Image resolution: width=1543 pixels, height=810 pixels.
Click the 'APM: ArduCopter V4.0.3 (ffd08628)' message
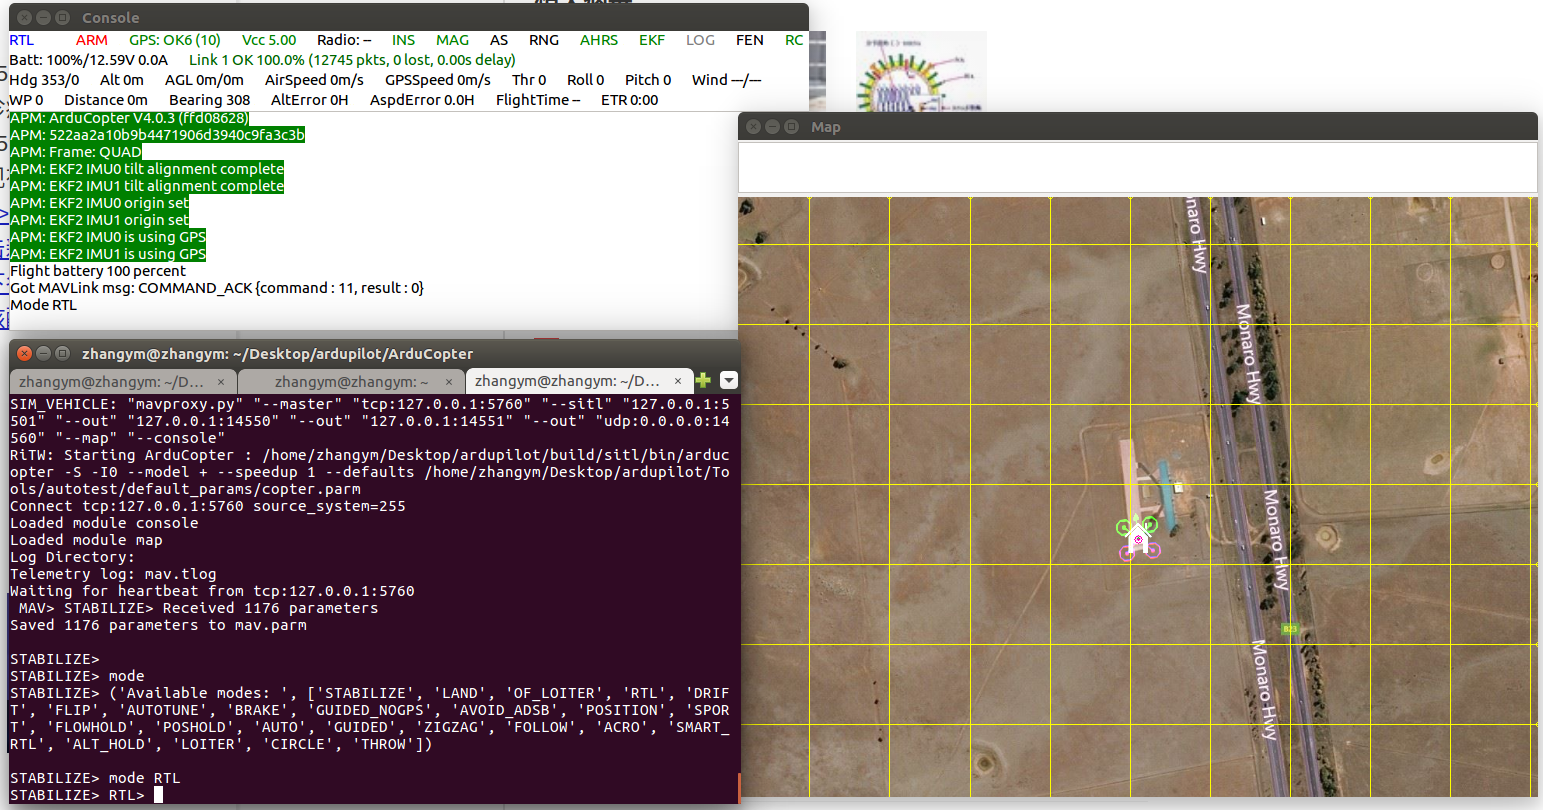pyautogui.click(x=129, y=118)
